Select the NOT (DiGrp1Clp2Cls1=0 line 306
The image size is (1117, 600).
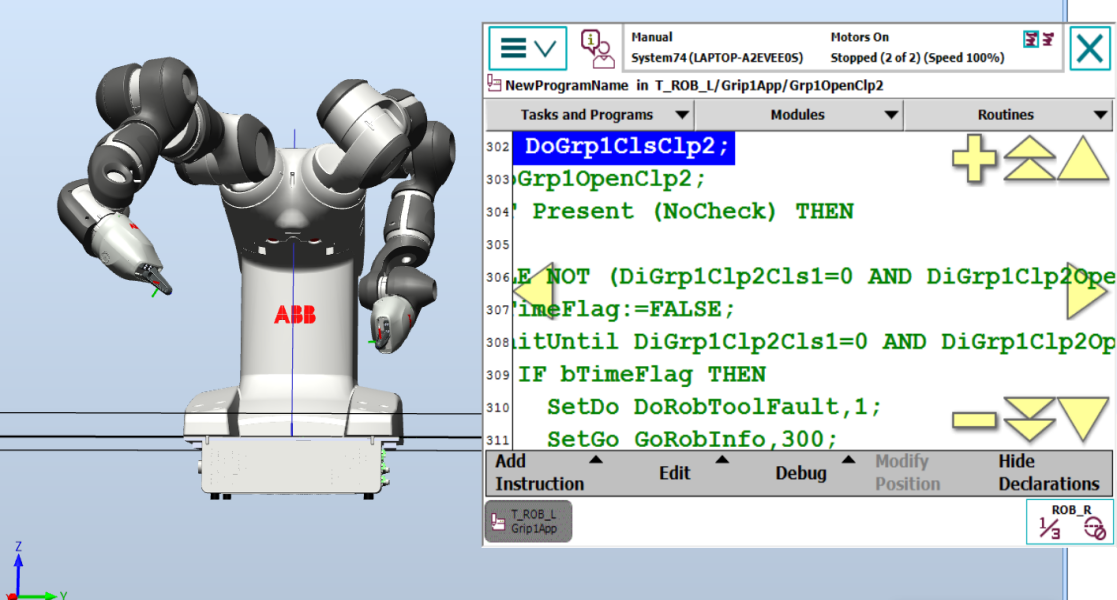812,276
